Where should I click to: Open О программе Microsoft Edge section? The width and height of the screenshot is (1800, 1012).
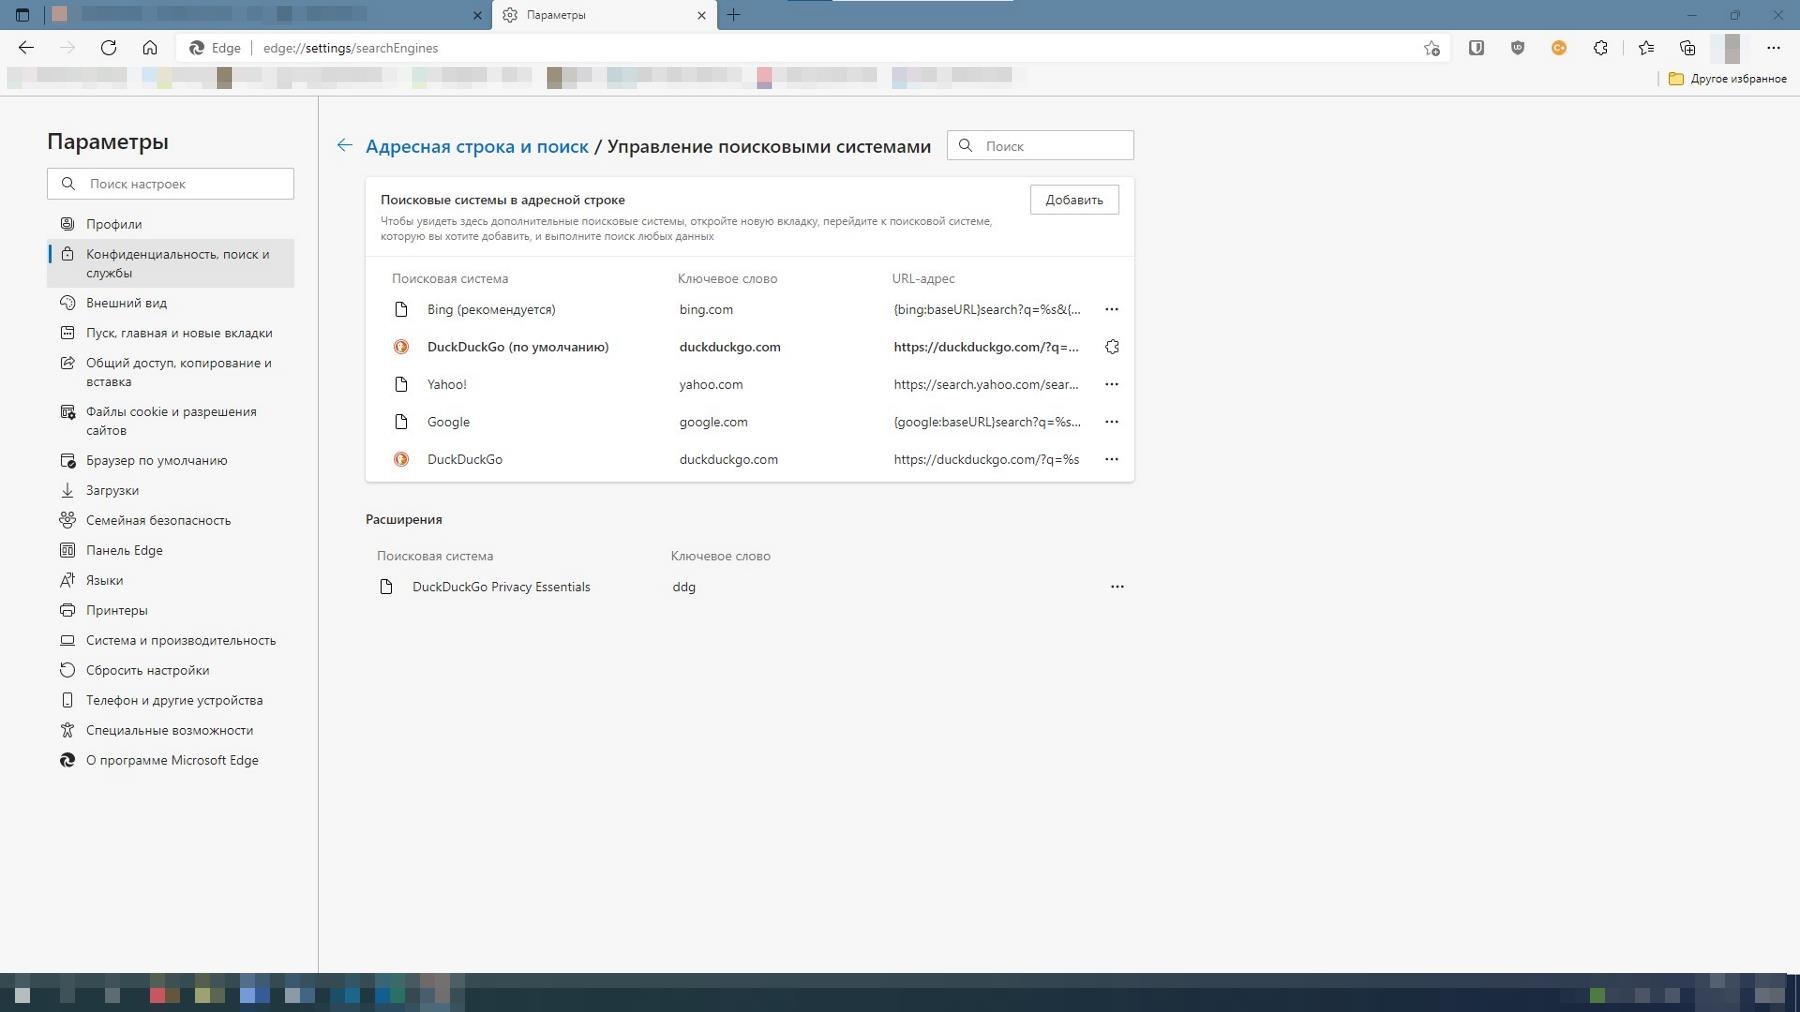[x=171, y=760]
